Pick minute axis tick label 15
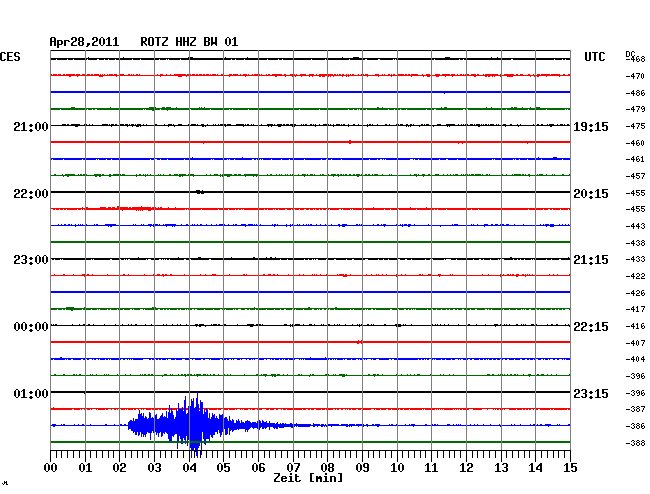 pyautogui.click(x=570, y=468)
